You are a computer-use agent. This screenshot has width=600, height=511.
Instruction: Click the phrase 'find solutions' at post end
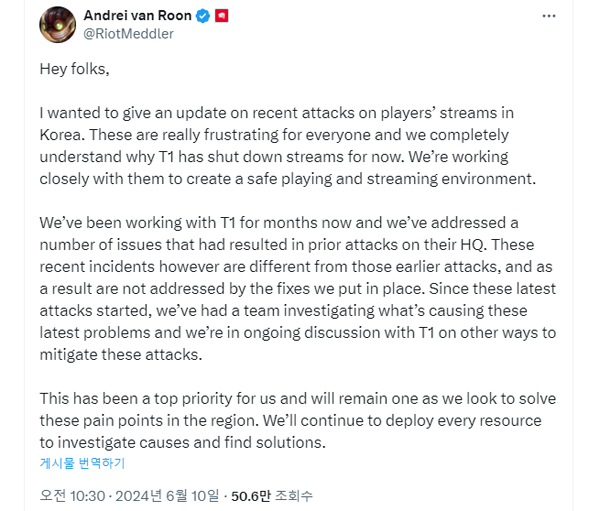tap(279, 441)
